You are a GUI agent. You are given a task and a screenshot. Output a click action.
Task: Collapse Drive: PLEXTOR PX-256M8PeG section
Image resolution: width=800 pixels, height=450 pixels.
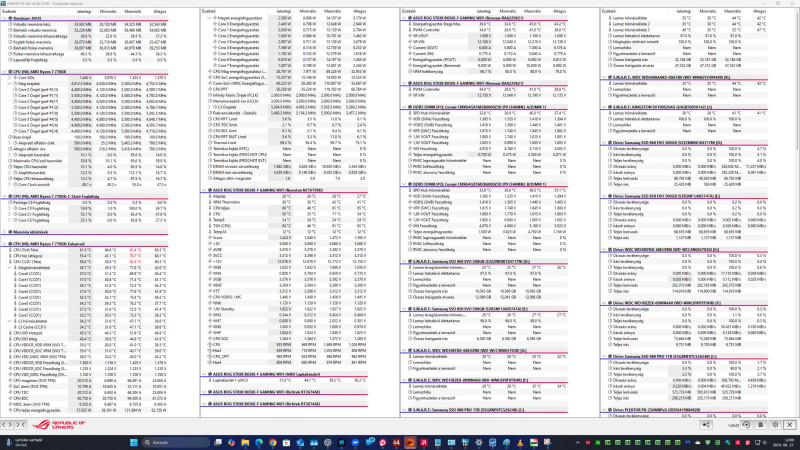[x=604, y=410]
